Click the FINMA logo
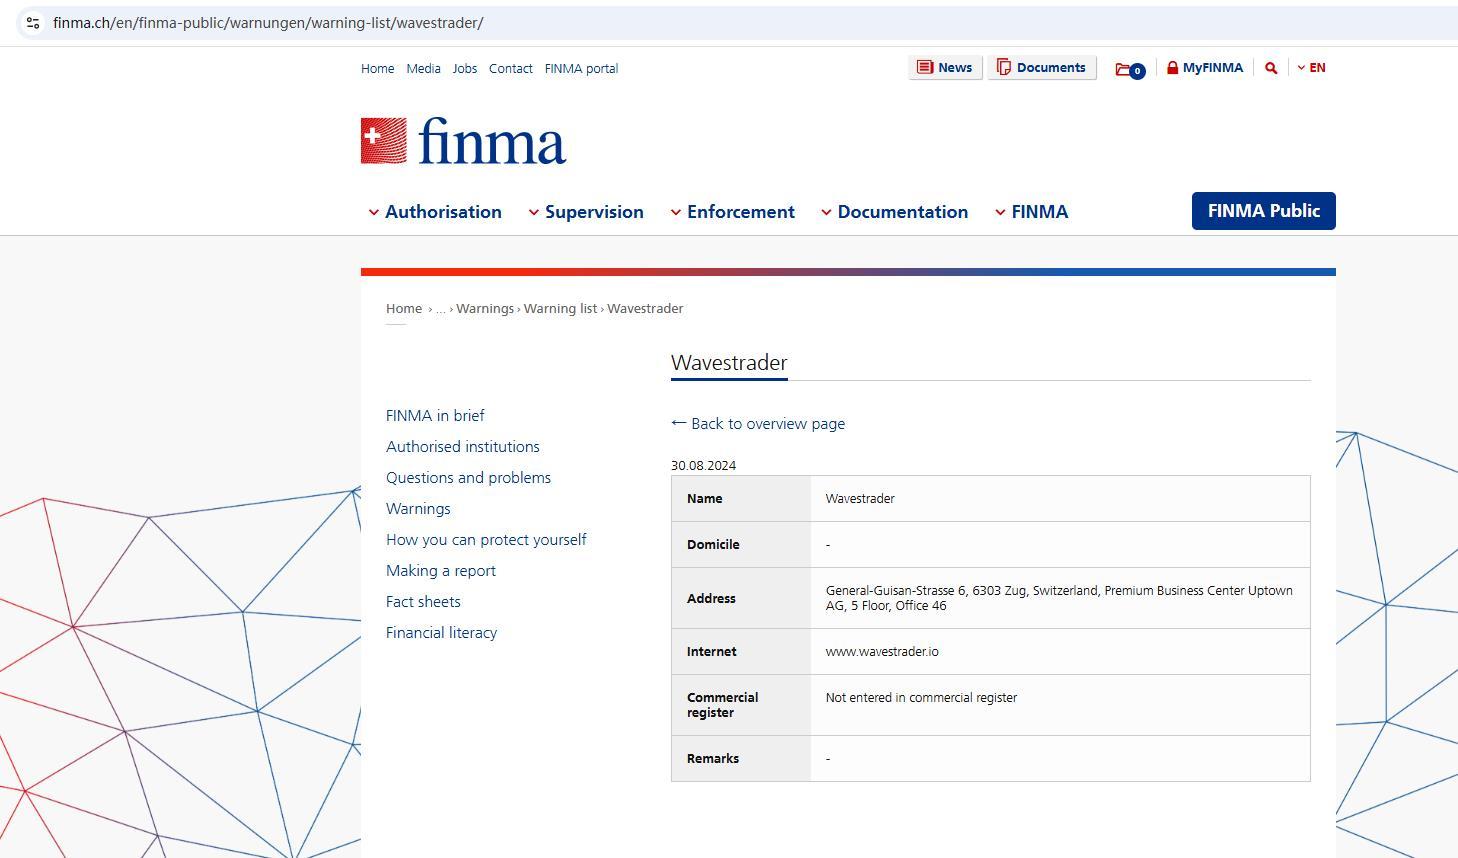The height and width of the screenshot is (858, 1458). [x=463, y=141]
